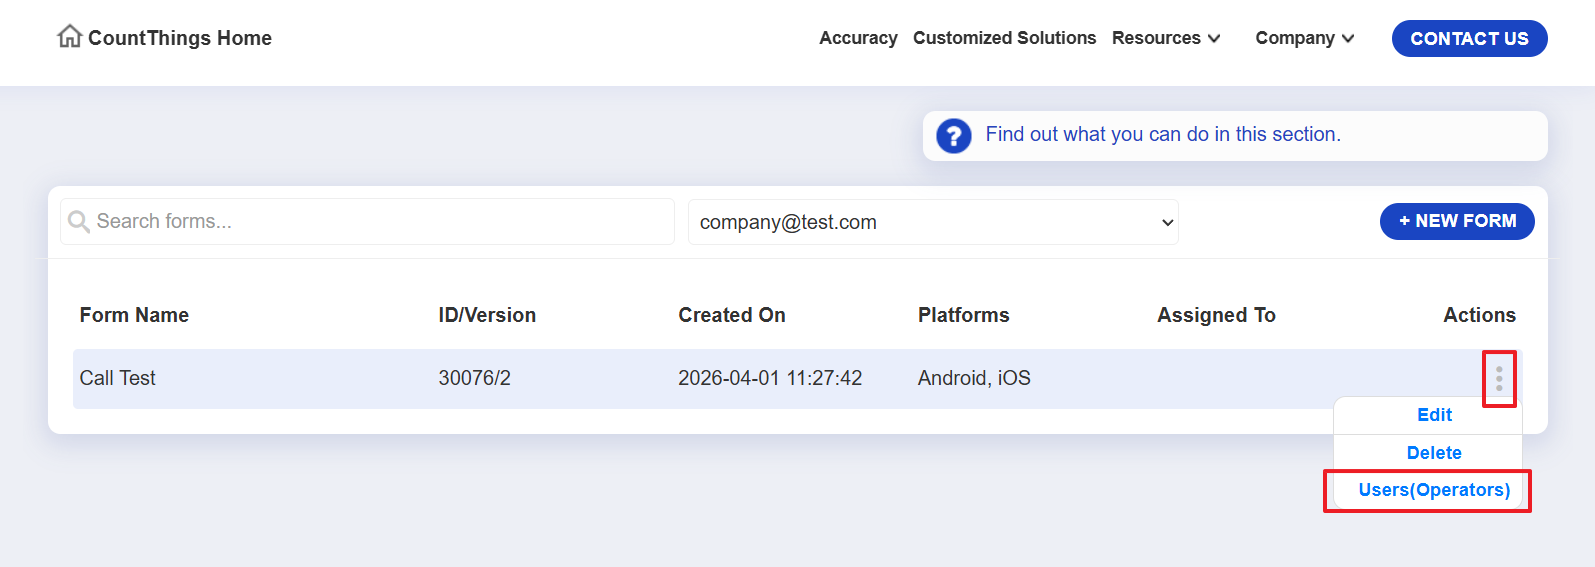The height and width of the screenshot is (567, 1595).
Task: Create a form with + NEW FORM button
Action: coord(1456,221)
